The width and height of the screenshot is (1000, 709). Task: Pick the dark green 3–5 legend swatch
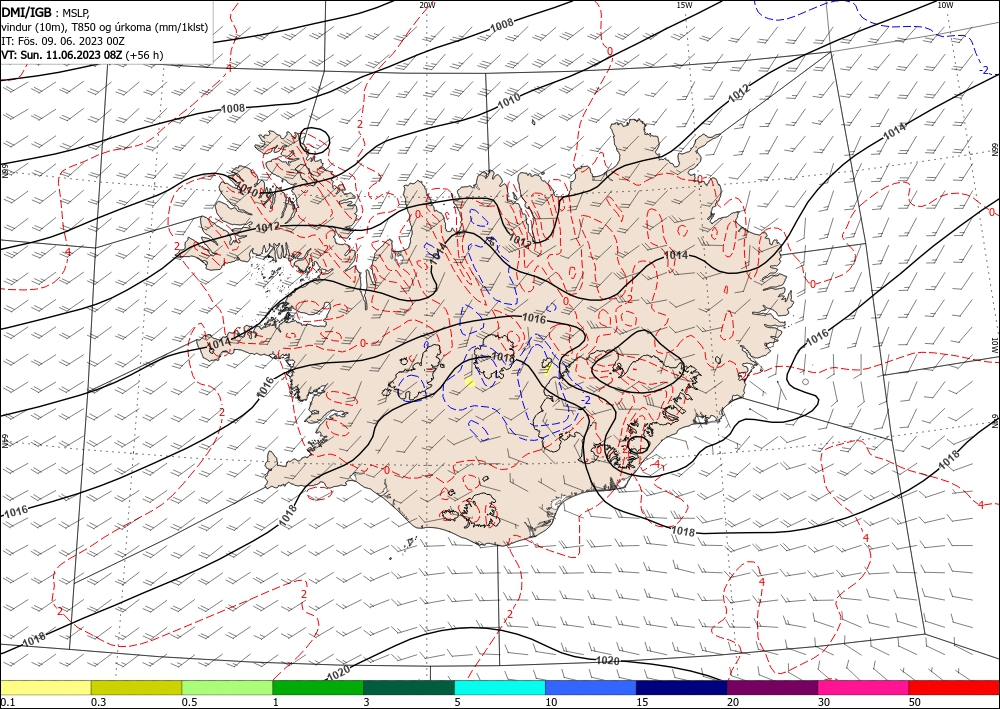pyautogui.click(x=409, y=687)
